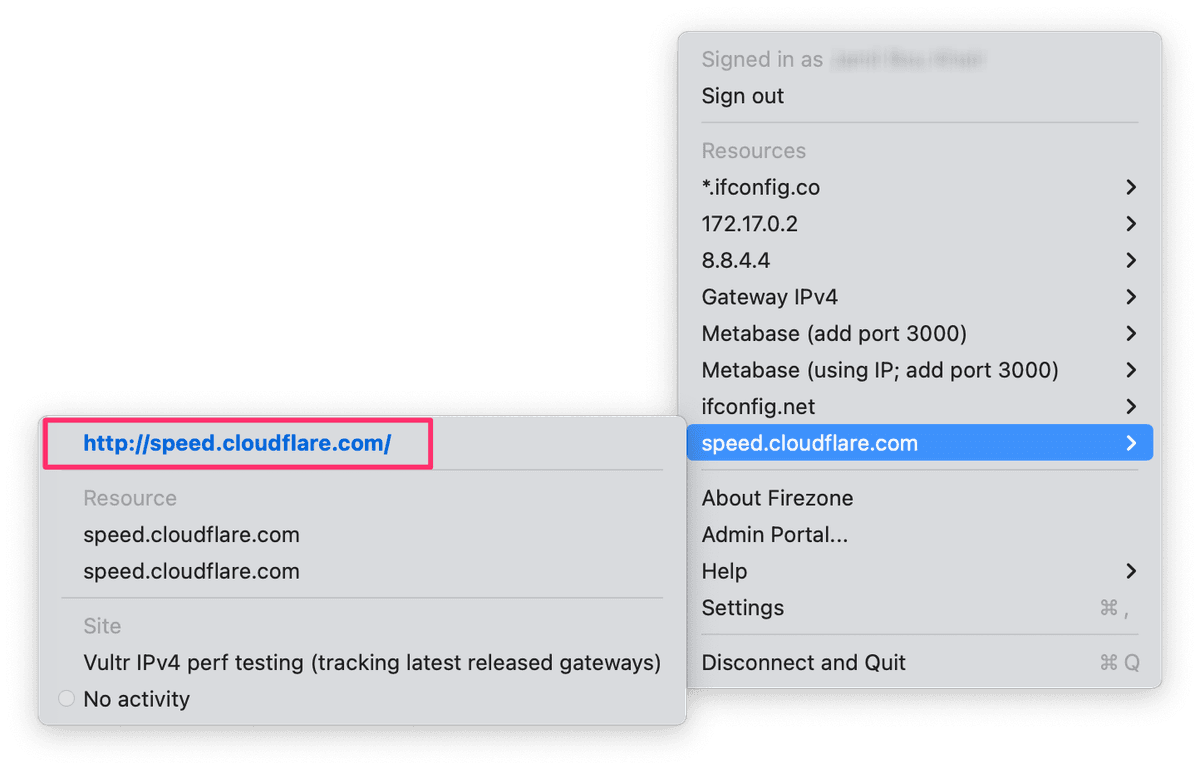This screenshot has height=770, width=1200.
Task: Click the No activity status circle
Action: pos(67,699)
